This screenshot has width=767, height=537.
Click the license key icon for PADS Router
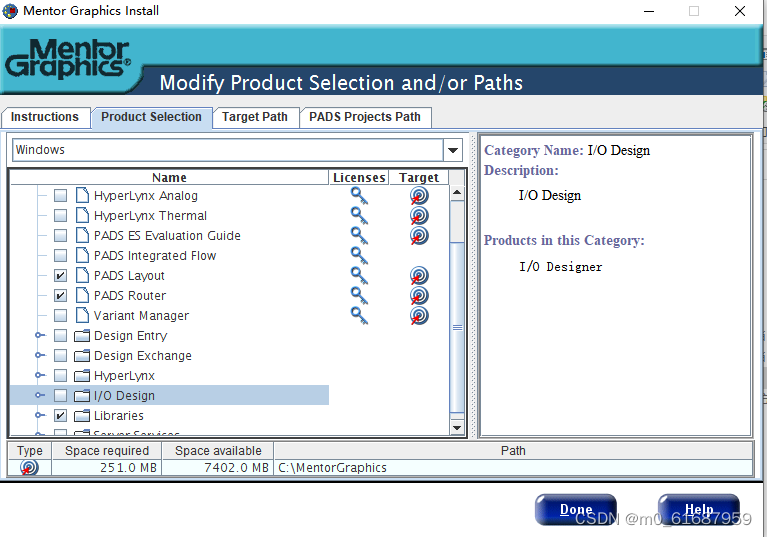359,296
